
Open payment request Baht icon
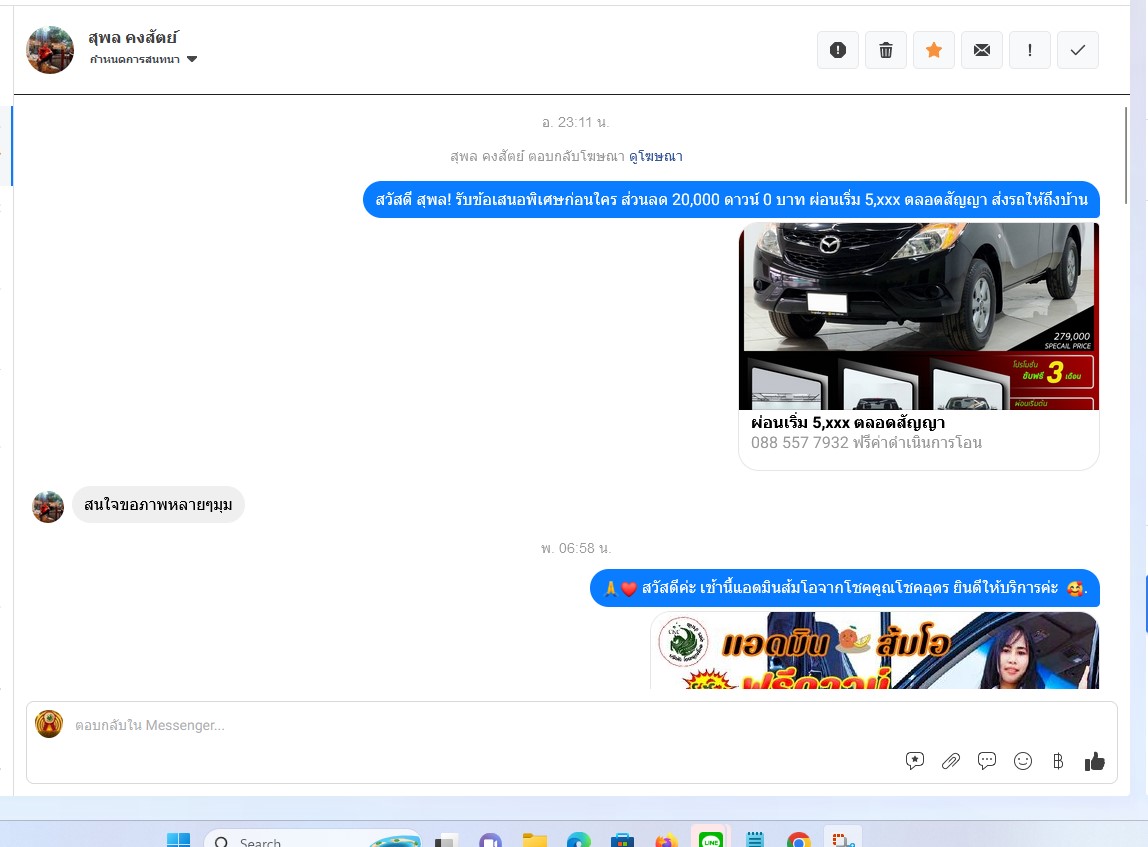(1058, 761)
